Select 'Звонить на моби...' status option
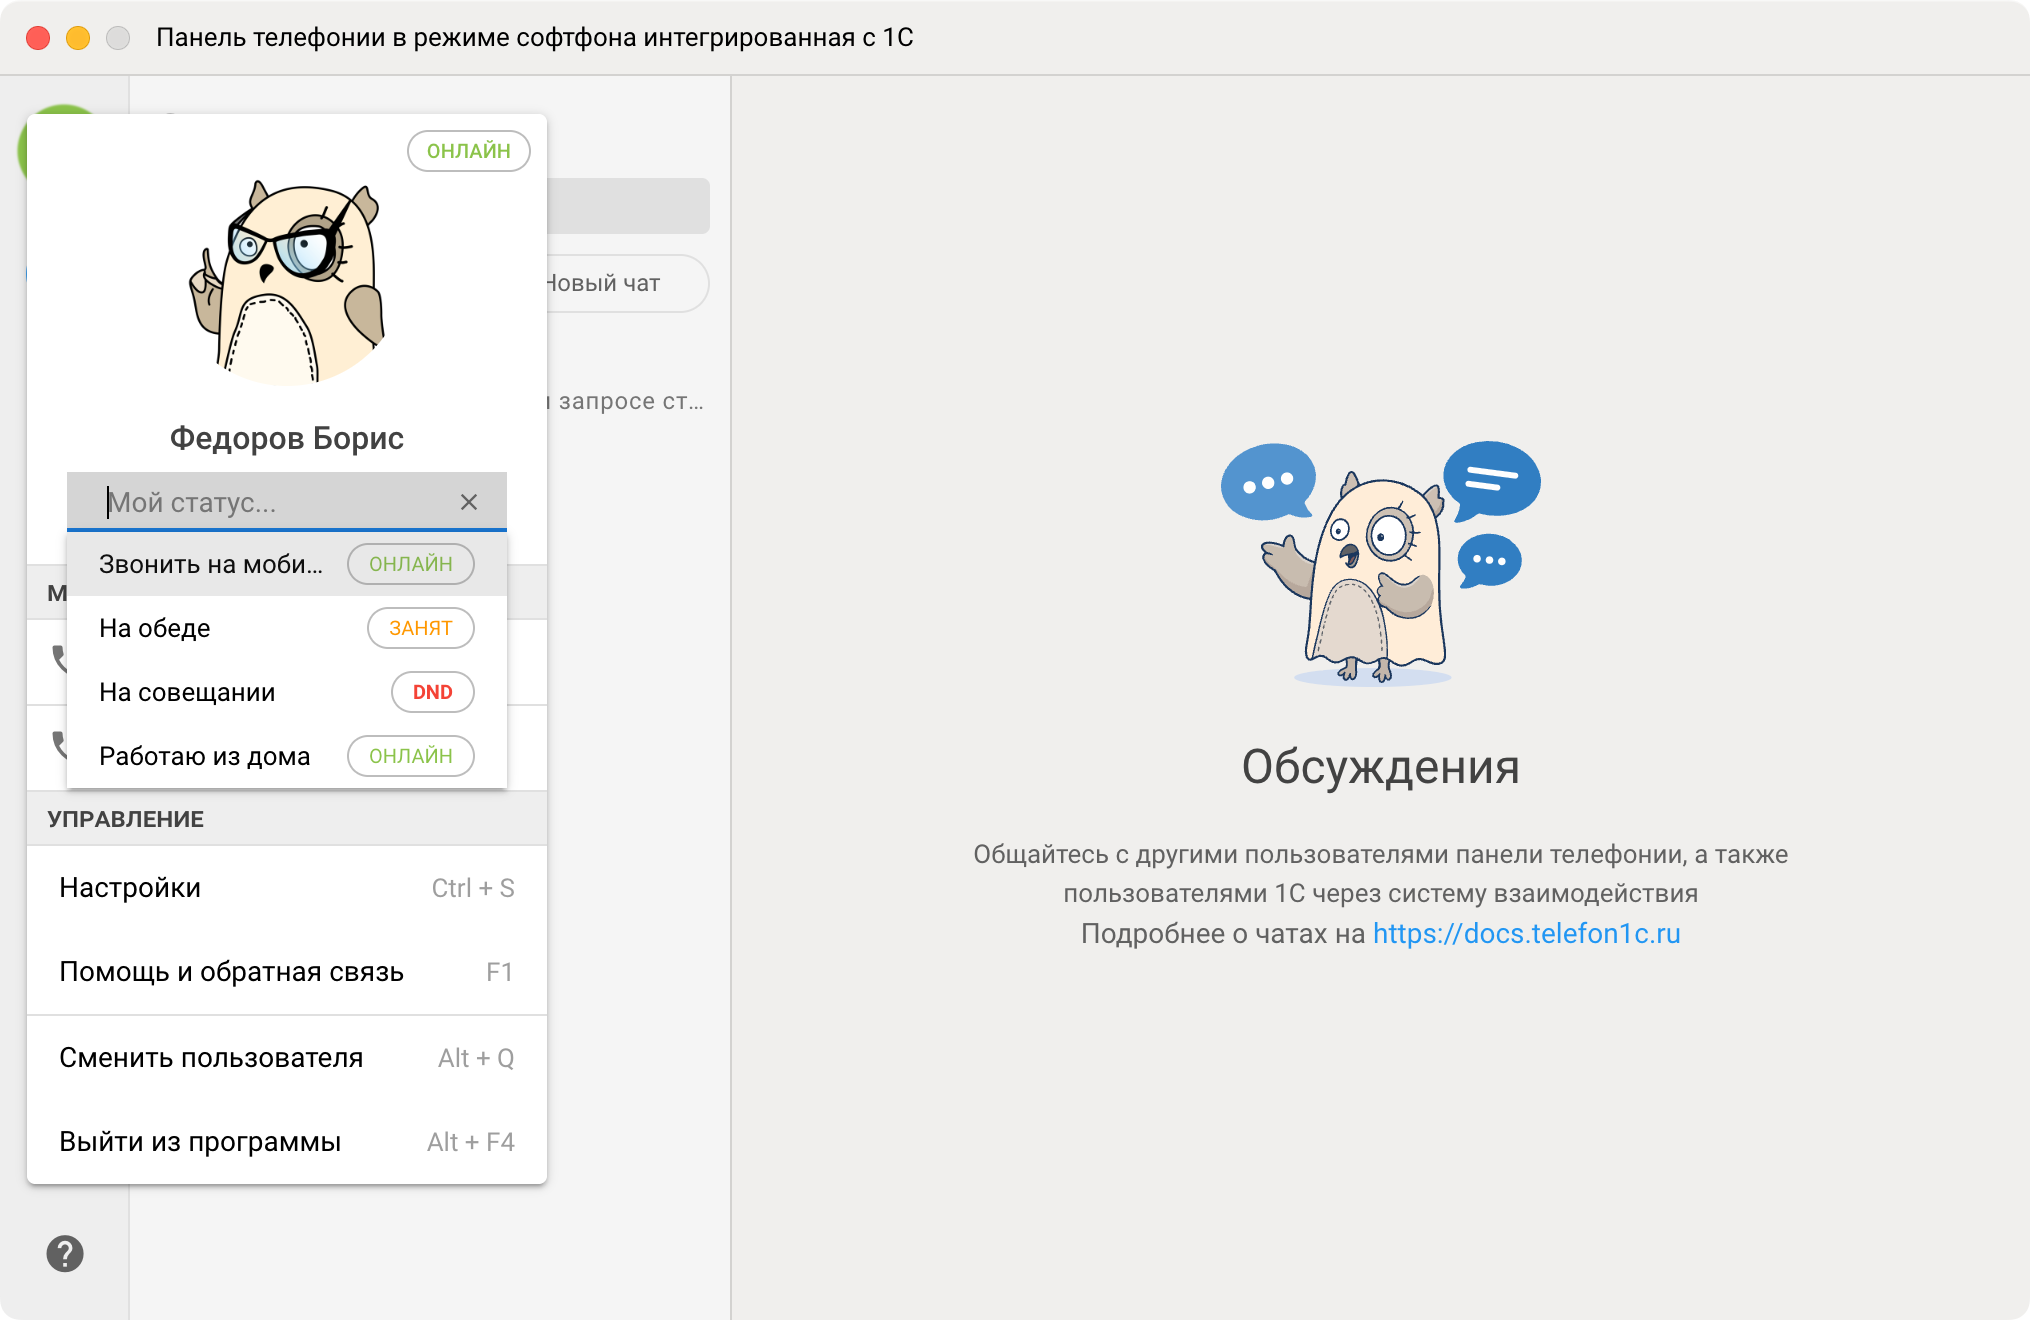The image size is (2030, 1320). [x=287, y=564]
